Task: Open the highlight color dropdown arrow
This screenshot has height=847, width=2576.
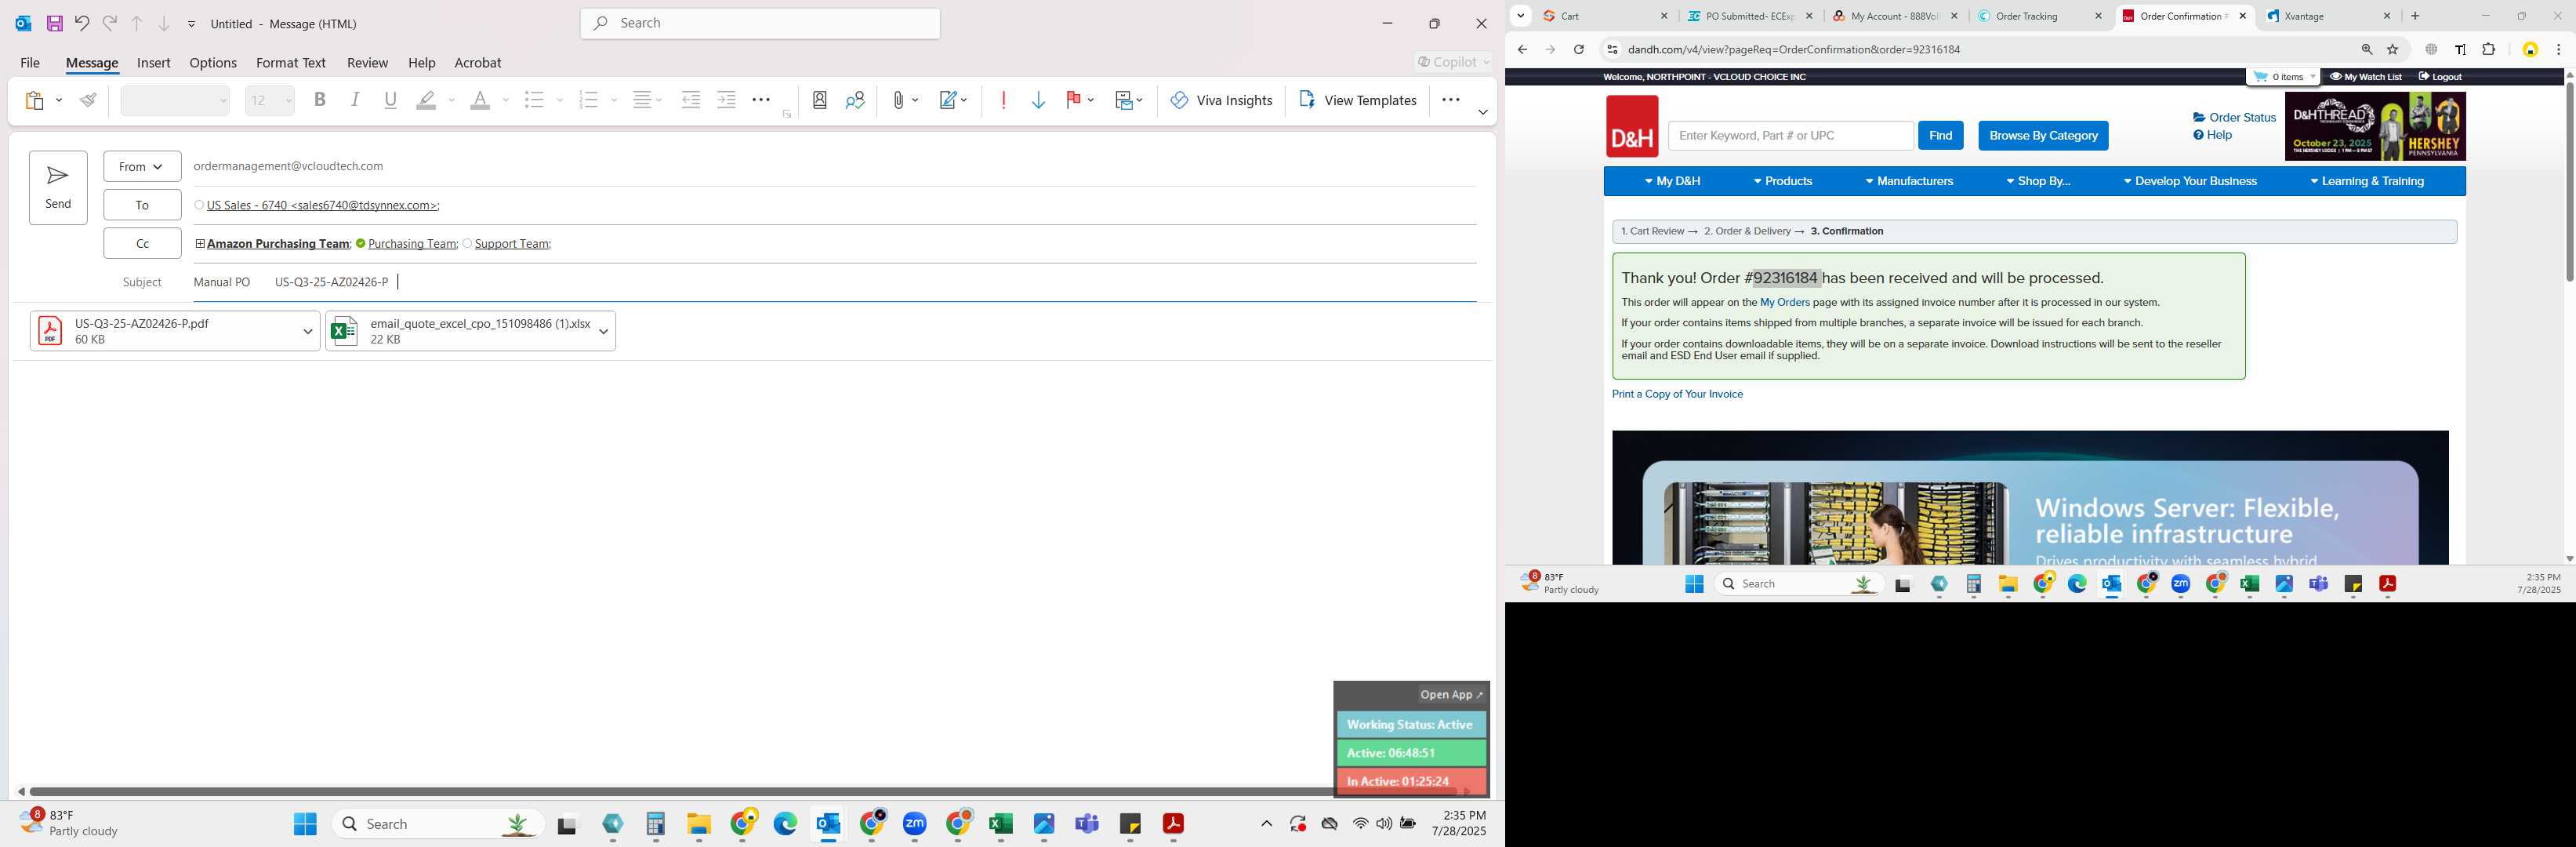Action: (x=452, y=100)
